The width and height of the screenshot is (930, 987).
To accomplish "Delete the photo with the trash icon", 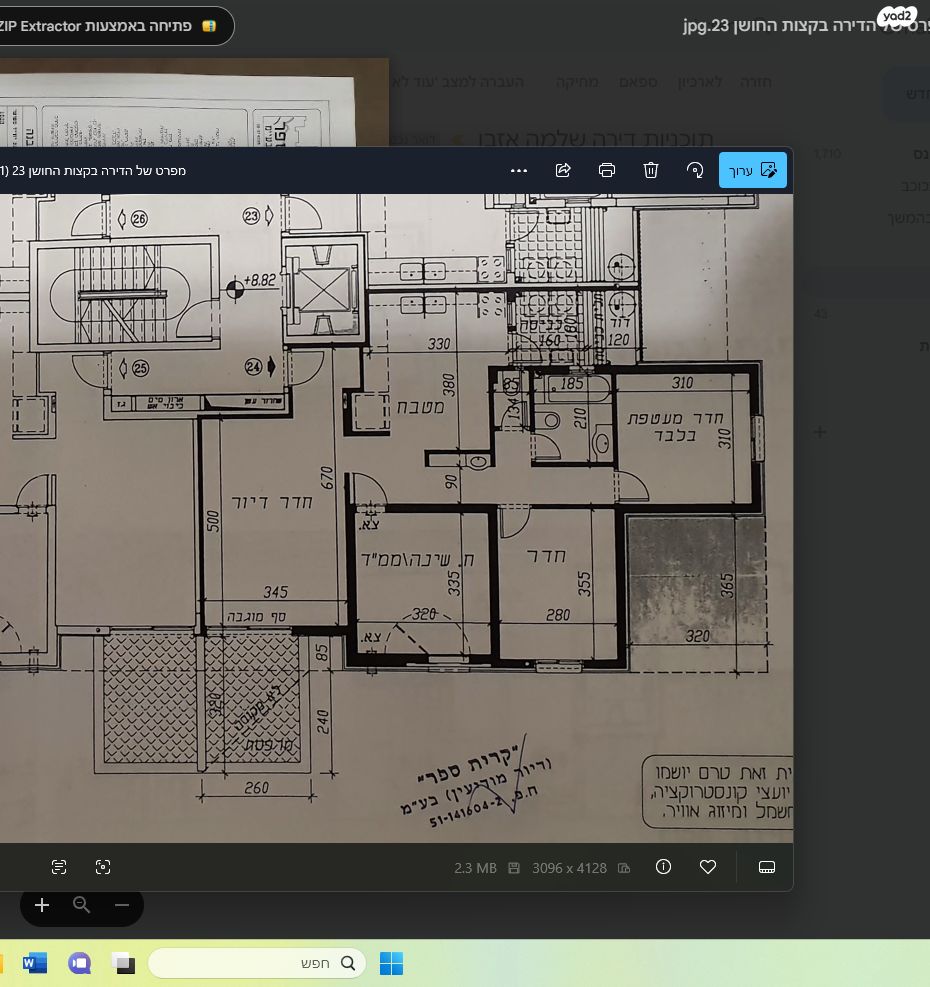I will (650, 170).
